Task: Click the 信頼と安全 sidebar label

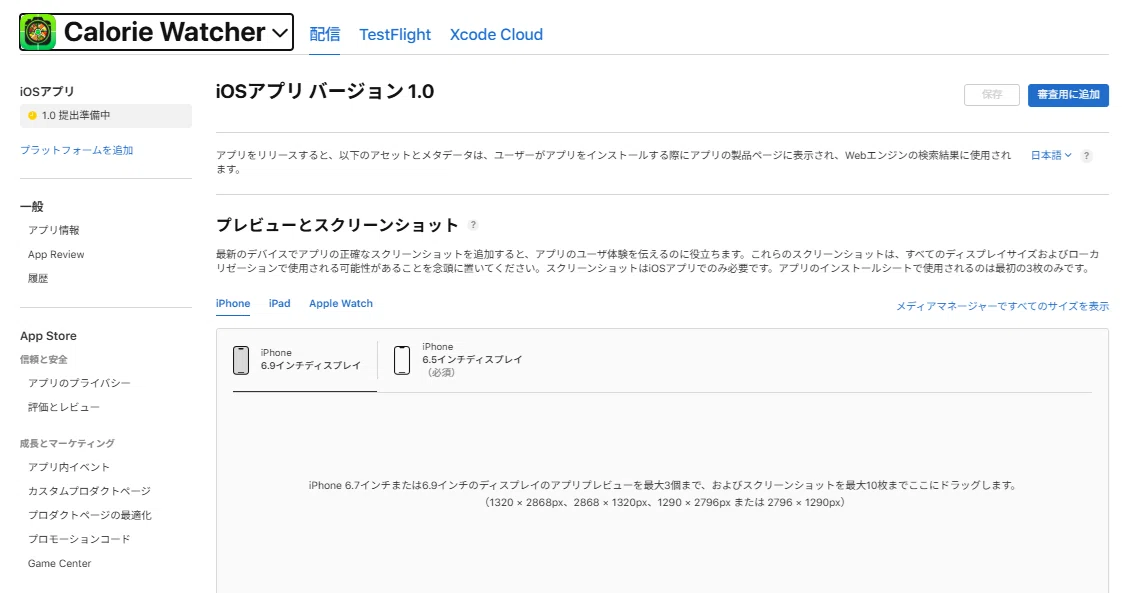Action: pyautogui.click(x=44, y=360)
